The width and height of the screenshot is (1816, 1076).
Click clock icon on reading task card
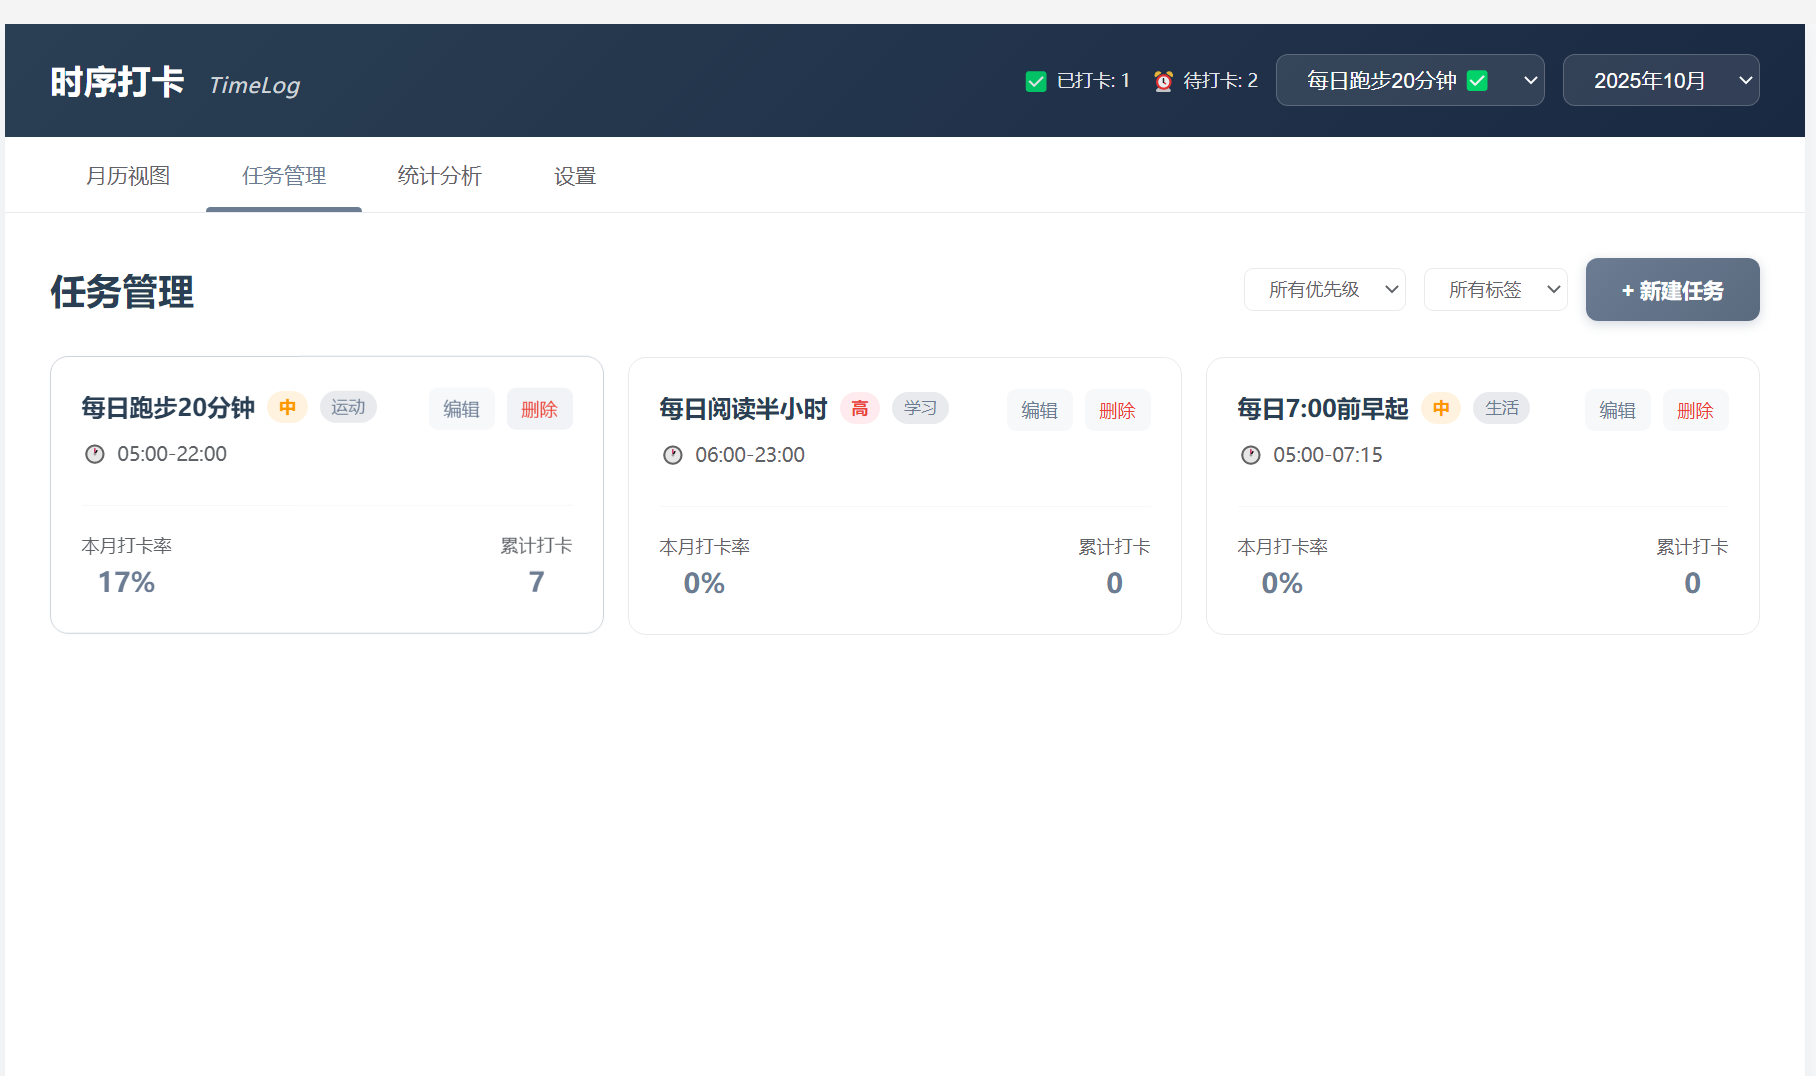673,455
